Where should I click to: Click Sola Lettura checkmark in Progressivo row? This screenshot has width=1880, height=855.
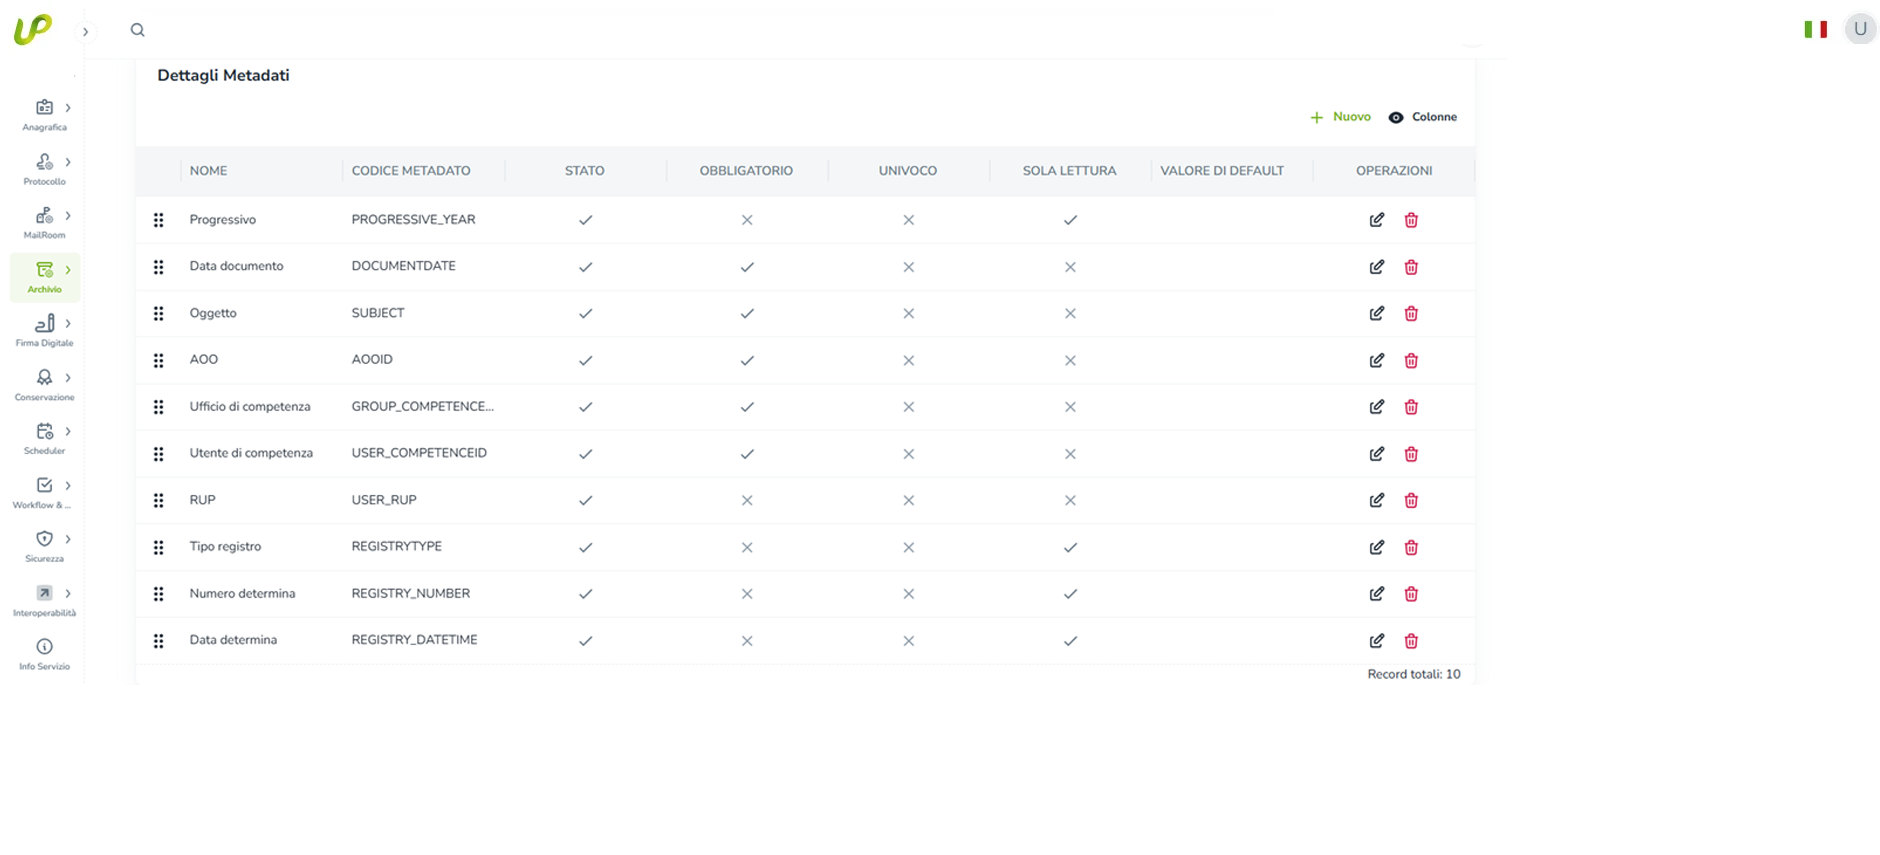(1070, 220)
